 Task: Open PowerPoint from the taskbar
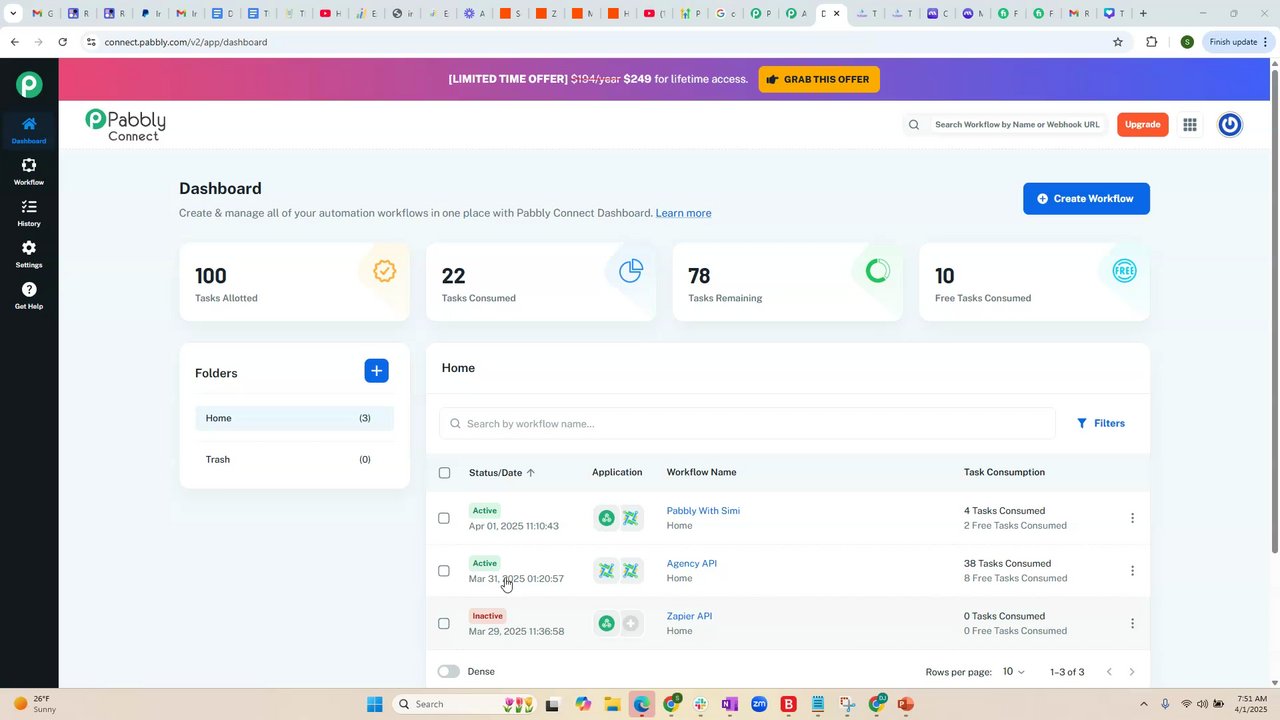click(906, 704)
